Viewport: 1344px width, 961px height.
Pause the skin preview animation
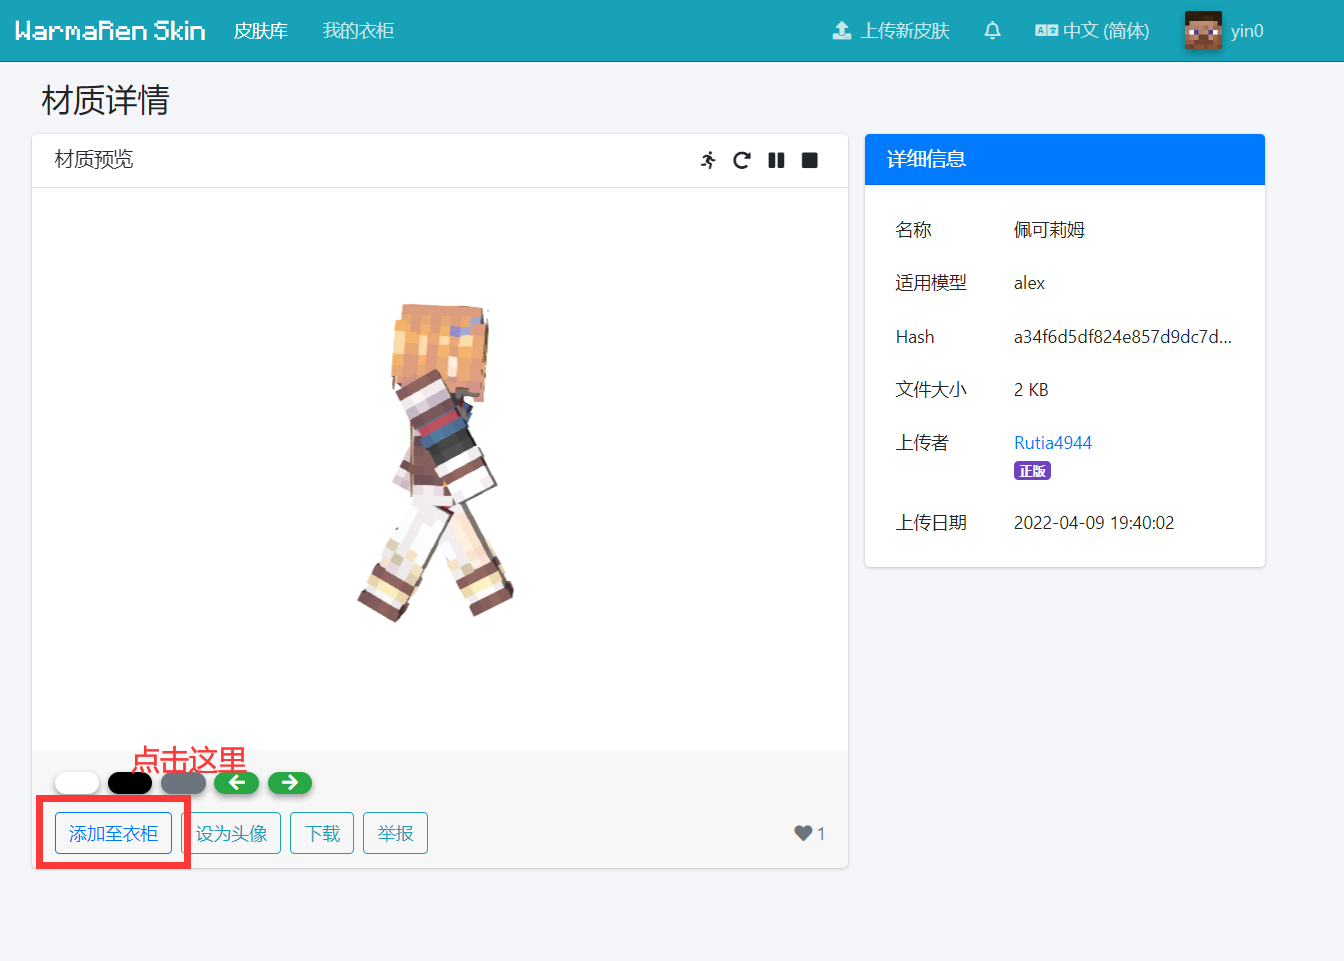tap(776, 160)
